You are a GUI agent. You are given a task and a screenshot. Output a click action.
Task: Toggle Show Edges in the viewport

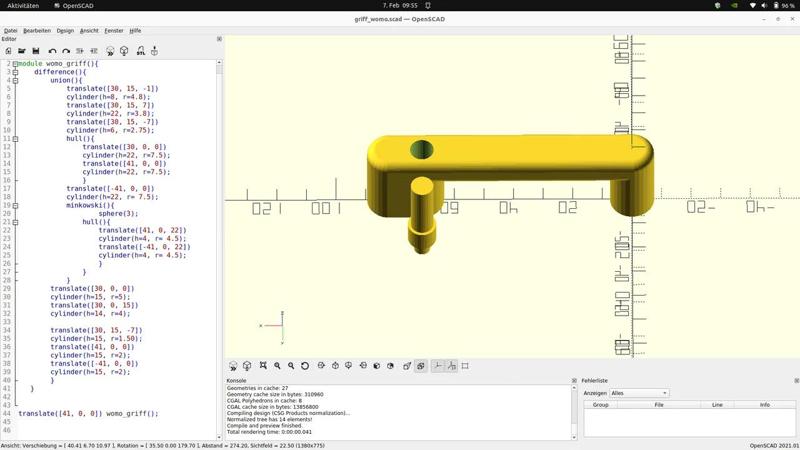point(465,366)
